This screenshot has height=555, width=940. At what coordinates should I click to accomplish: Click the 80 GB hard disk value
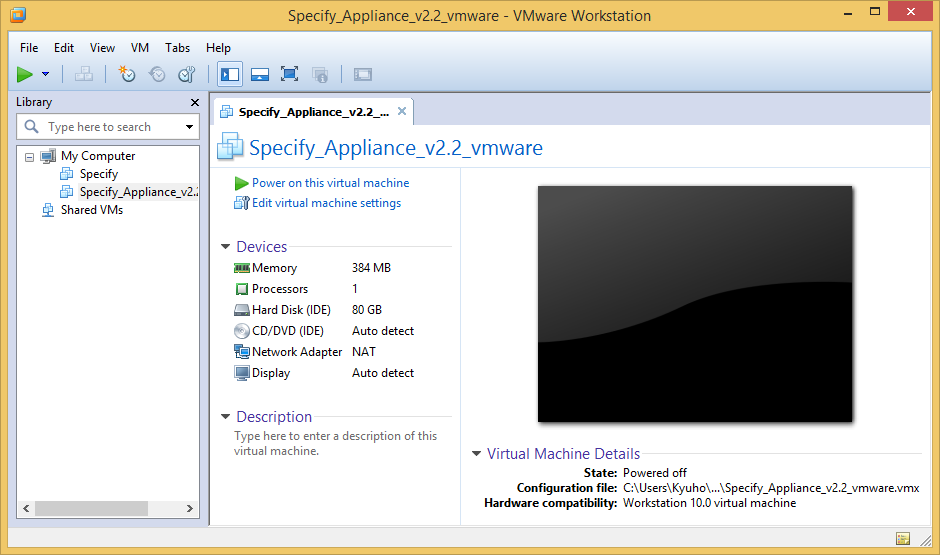367,310
